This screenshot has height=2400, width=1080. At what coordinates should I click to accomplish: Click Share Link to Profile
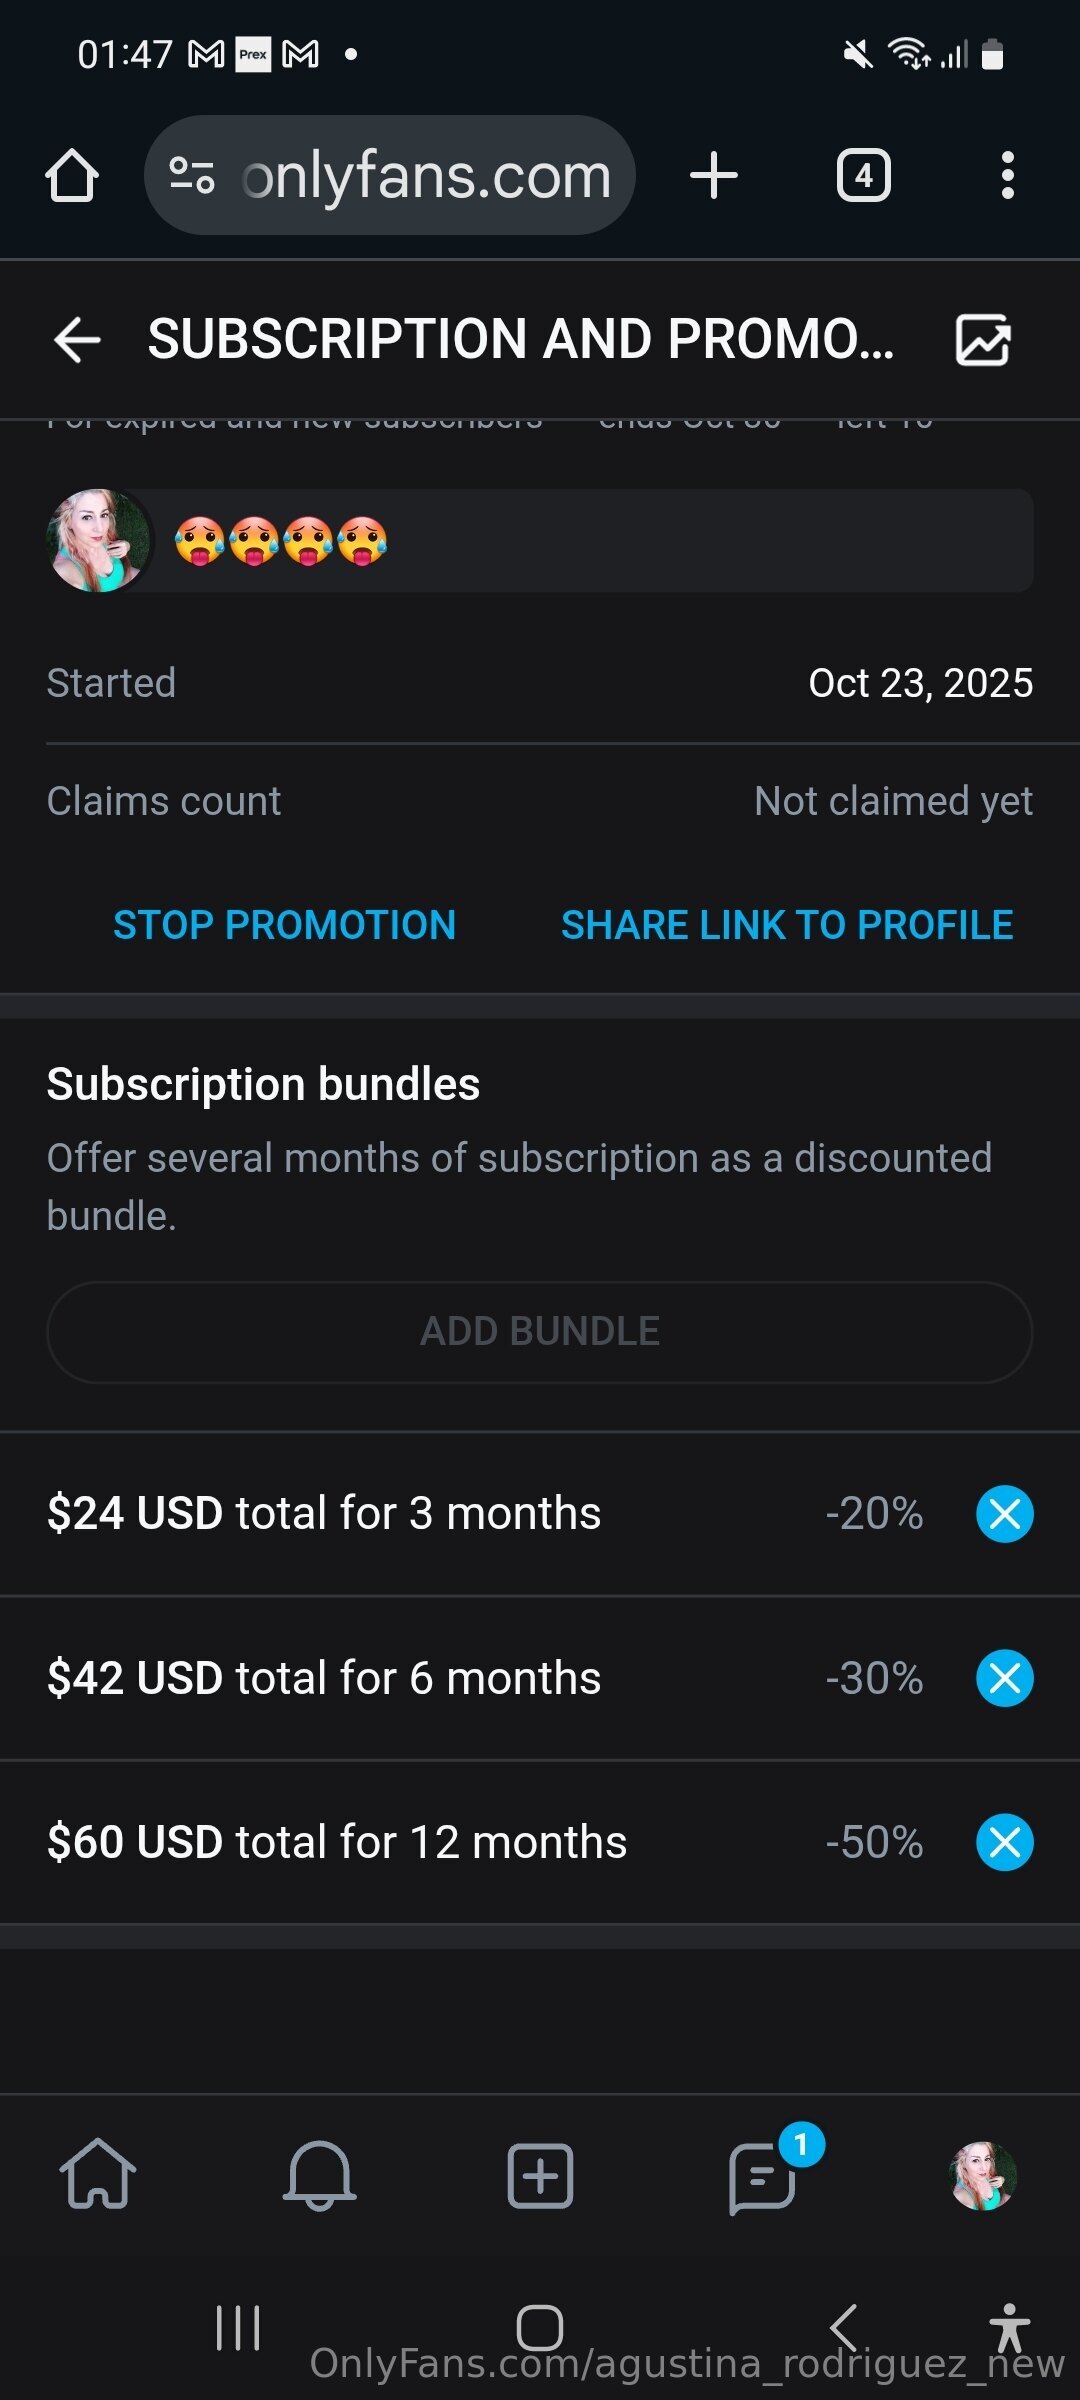click(787, 925)
